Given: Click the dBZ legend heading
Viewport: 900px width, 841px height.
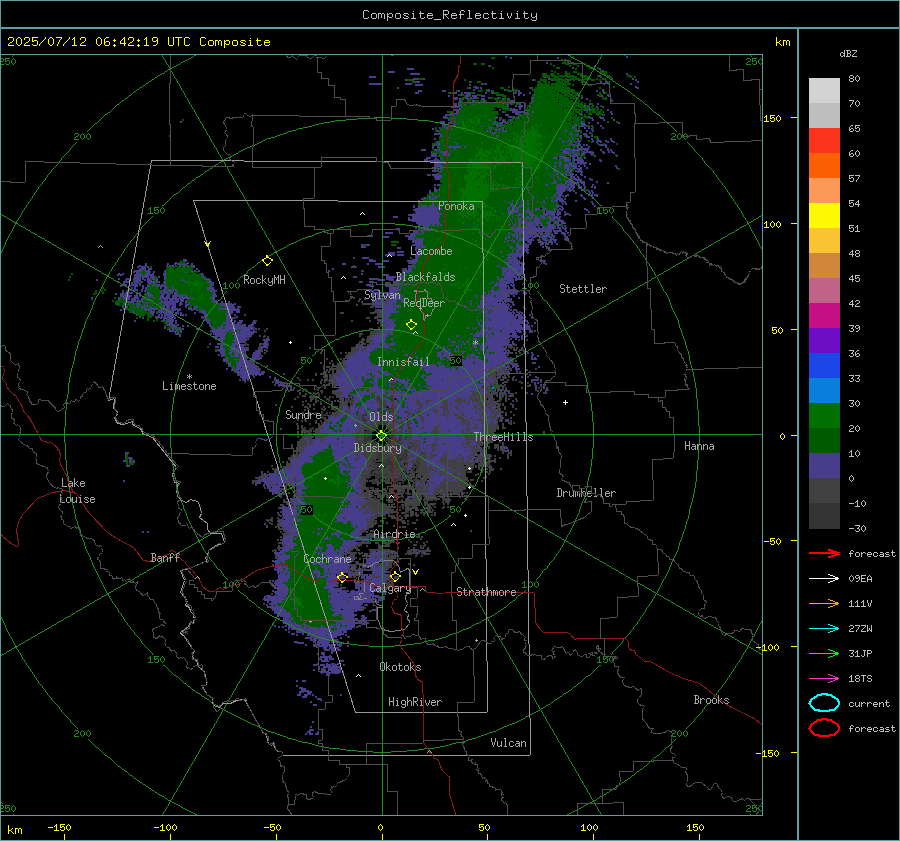Looking at the screenshot, I should click(x=848, y=54).
